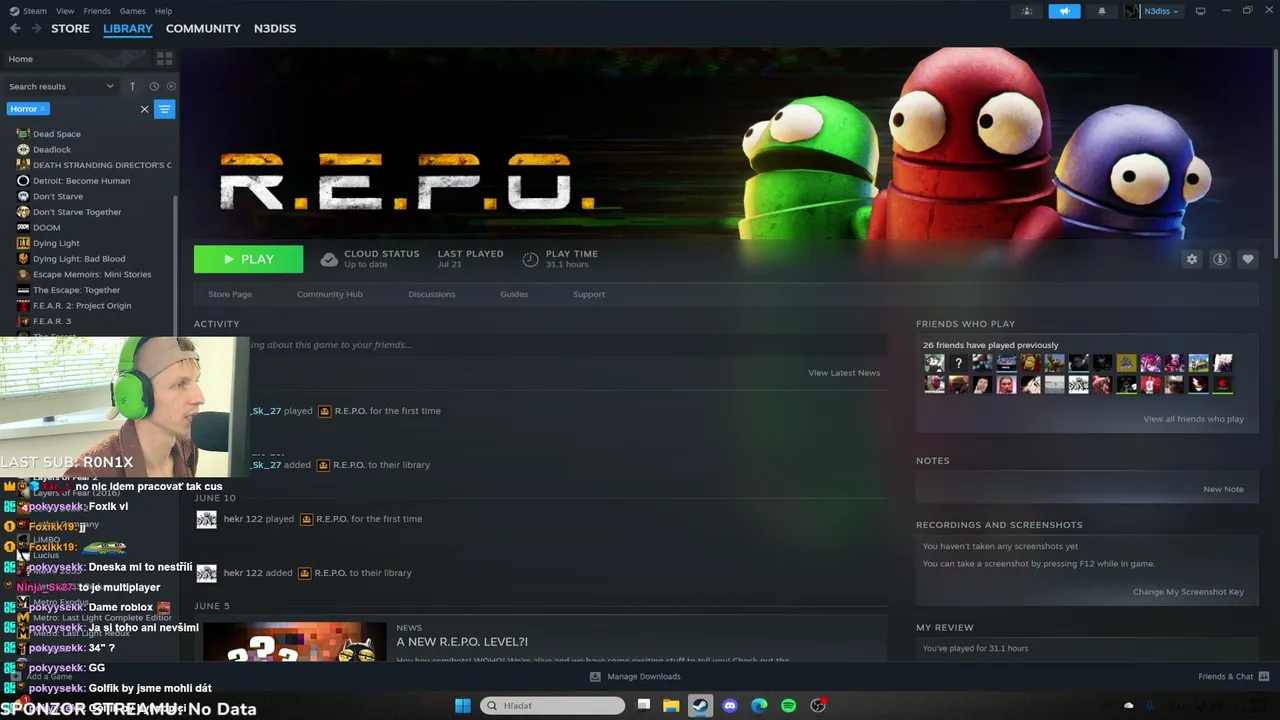
Task: Open the Search results dropdown
Action: (61, 86)
